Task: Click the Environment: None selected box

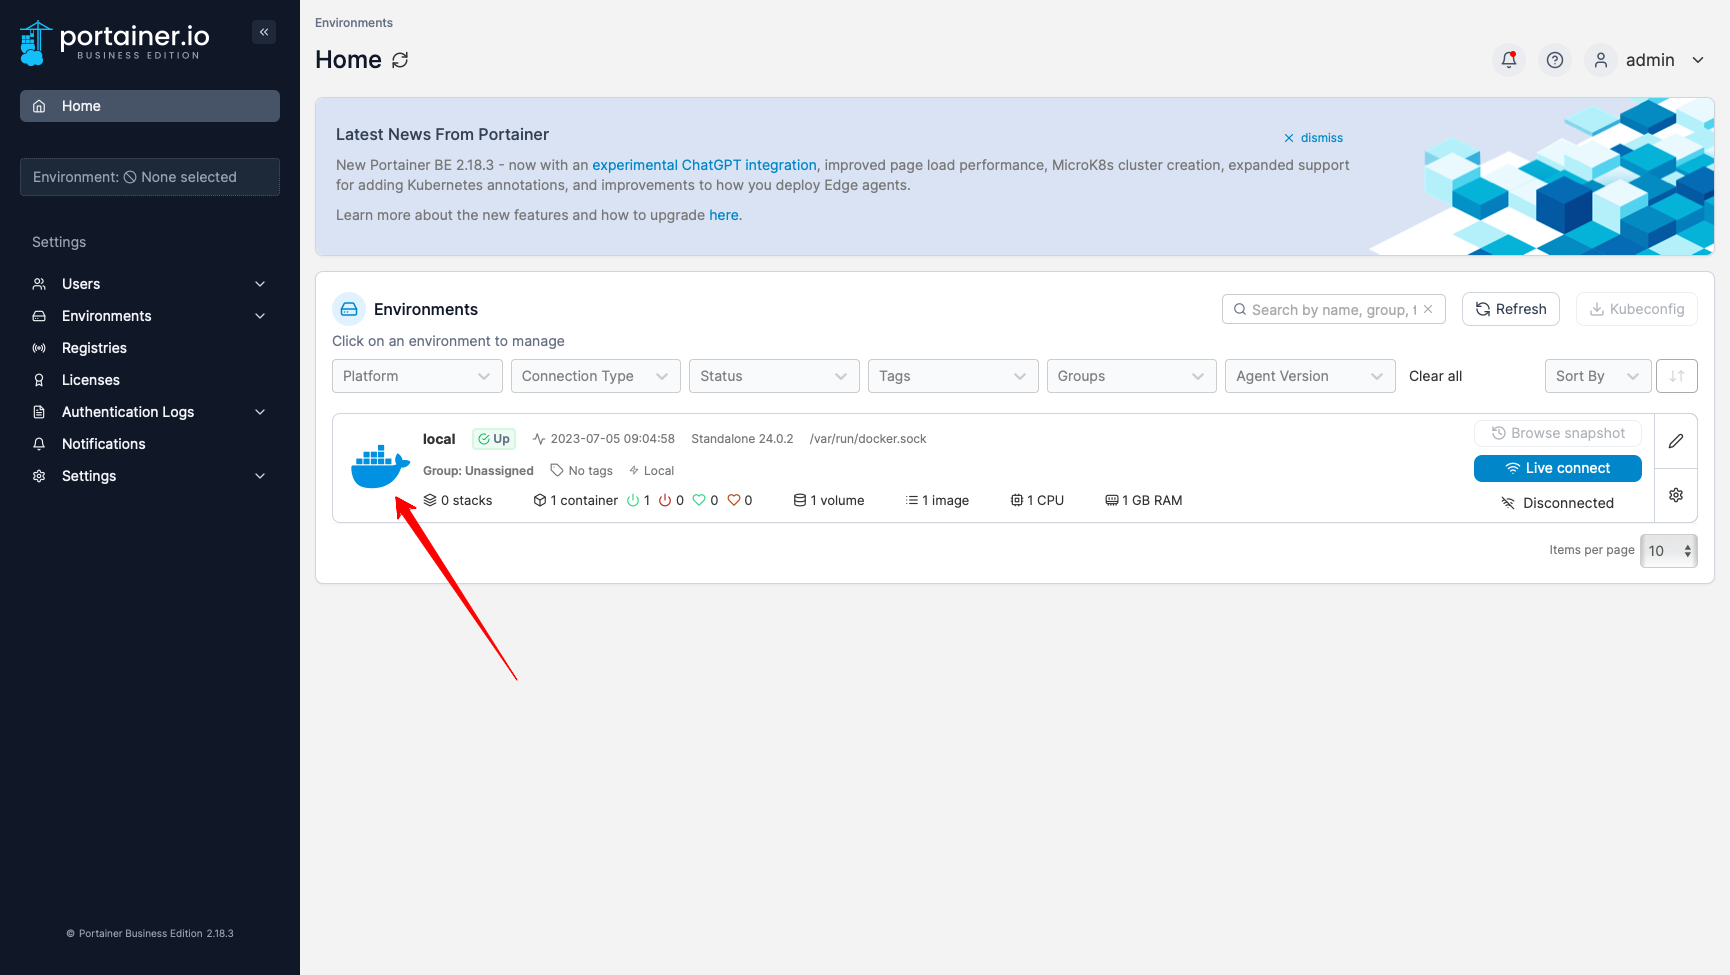Action: (150, 177)
